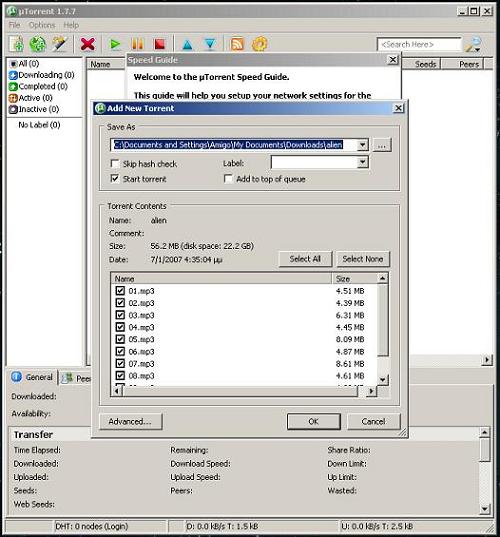Click OK to add torrent
Viewport: 500px width, 537px height.
[x=313, y=421]
